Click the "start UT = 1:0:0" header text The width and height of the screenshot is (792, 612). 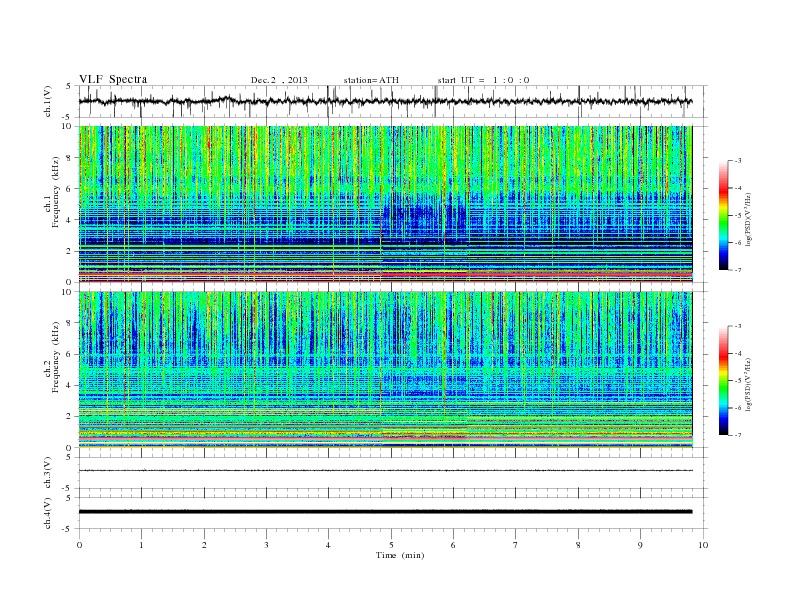(483, 80)
